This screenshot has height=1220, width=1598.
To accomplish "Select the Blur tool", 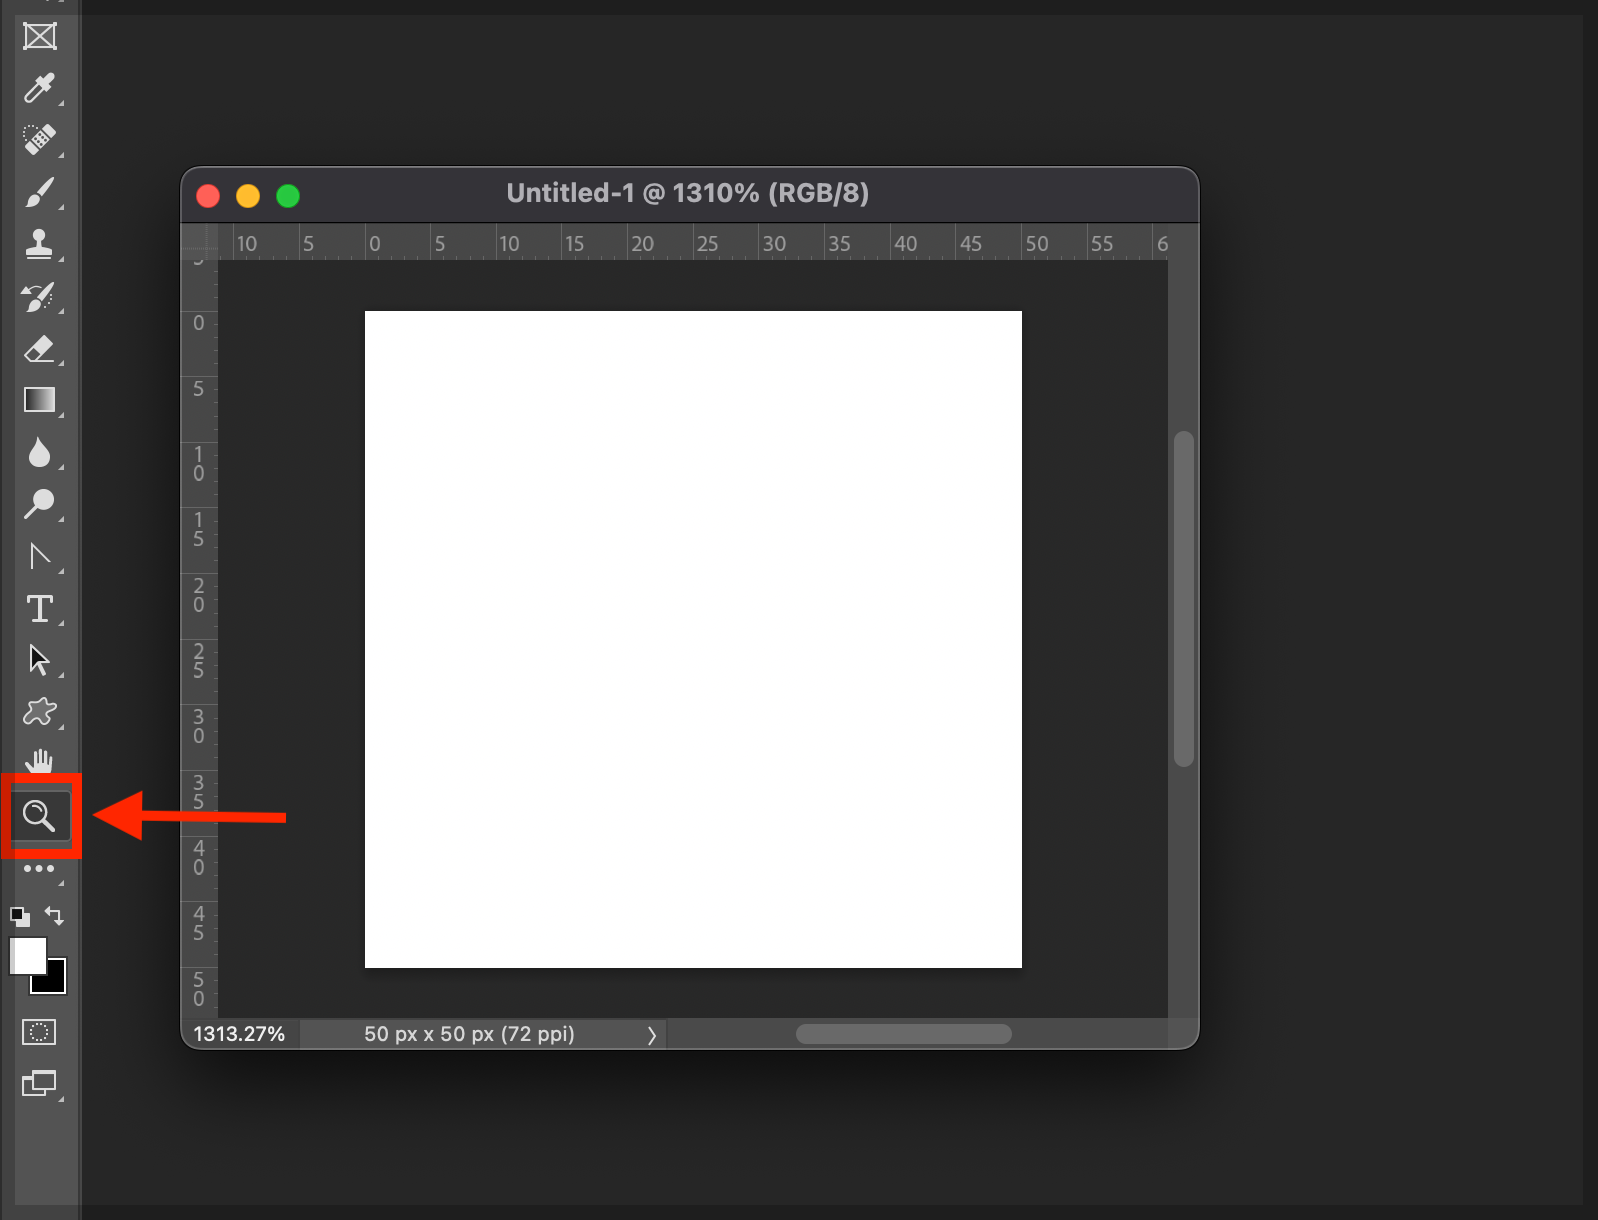I will (x=39, y=453).
